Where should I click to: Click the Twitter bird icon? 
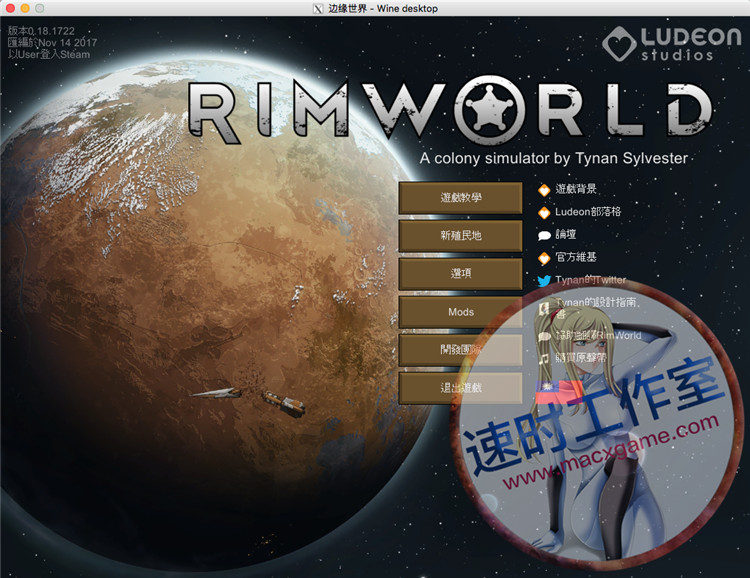pos(544,281)
